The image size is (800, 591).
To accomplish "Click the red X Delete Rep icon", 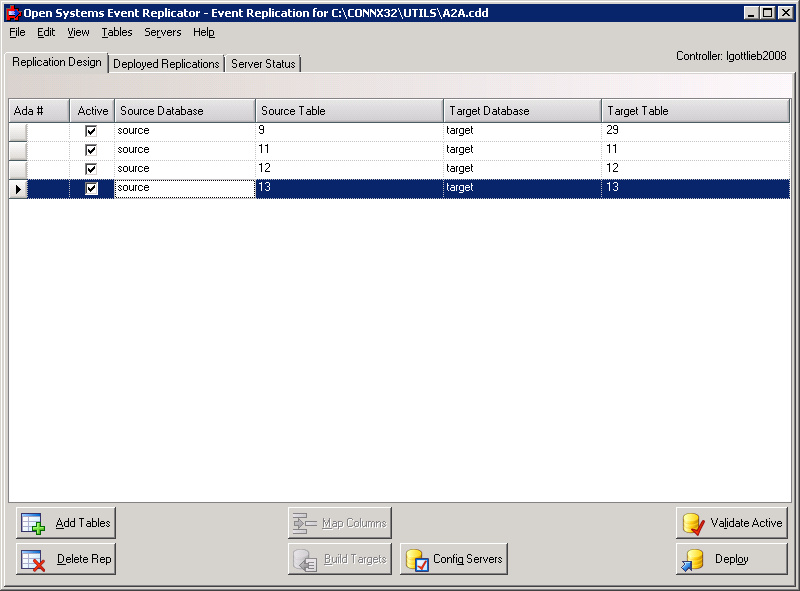I will pos(34,559).
